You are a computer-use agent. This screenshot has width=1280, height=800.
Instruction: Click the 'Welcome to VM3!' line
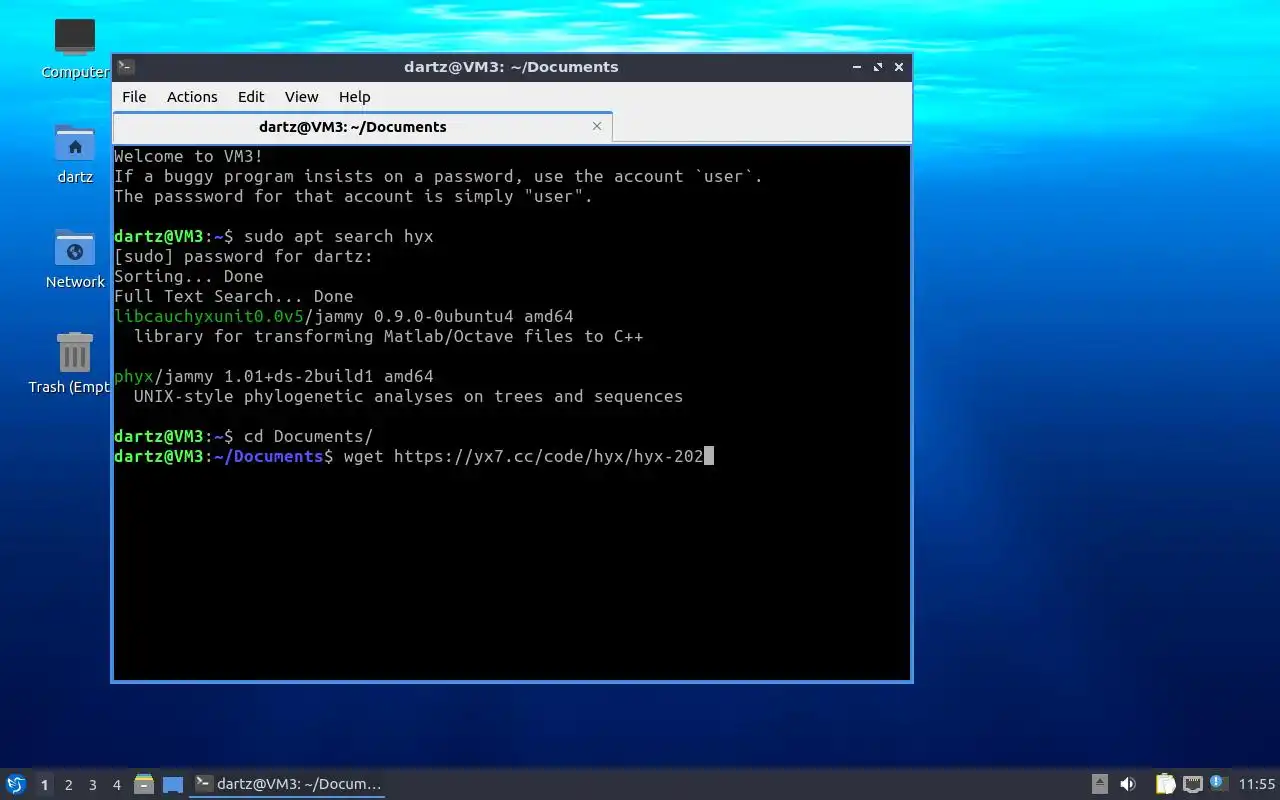[188, 156]
